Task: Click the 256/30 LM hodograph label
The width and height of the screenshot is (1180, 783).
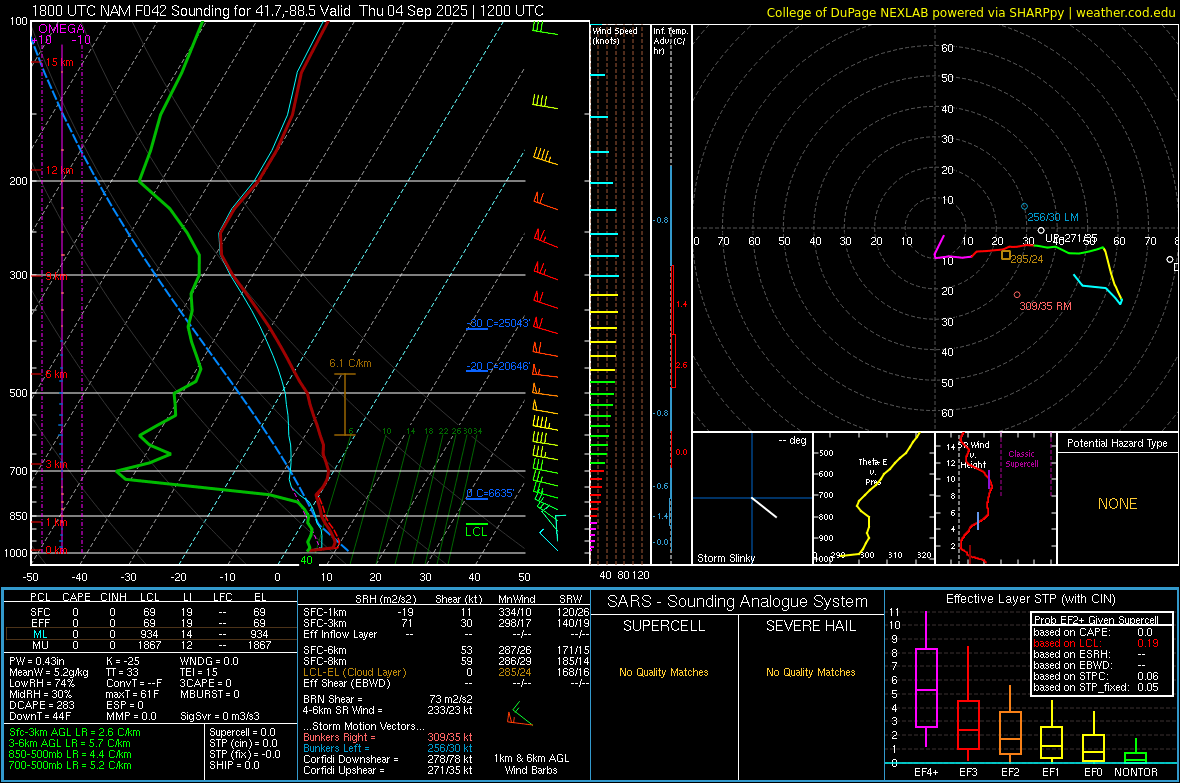Action: [x=1053, y=218]
